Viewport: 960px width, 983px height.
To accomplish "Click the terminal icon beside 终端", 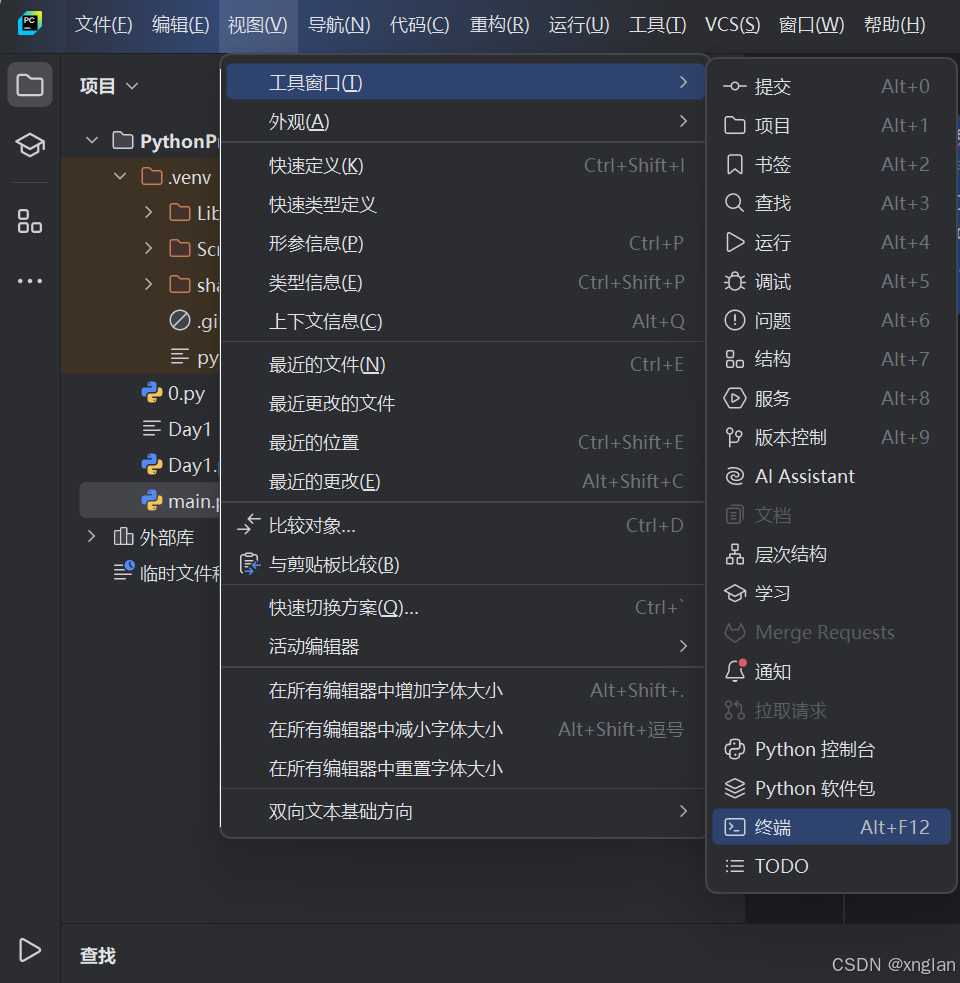I will click(x=734, y=827).
